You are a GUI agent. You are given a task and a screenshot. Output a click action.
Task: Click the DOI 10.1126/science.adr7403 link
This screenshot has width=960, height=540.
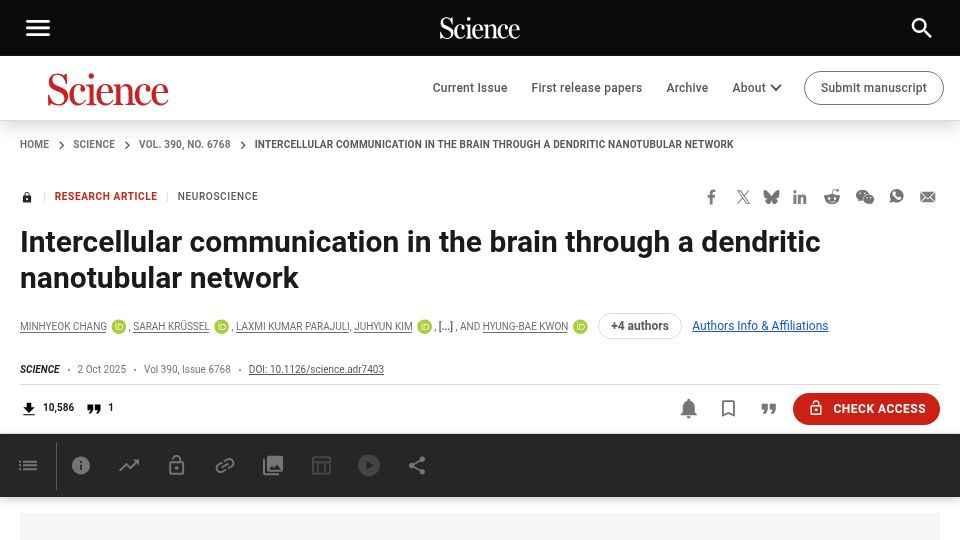pos(316,369)
